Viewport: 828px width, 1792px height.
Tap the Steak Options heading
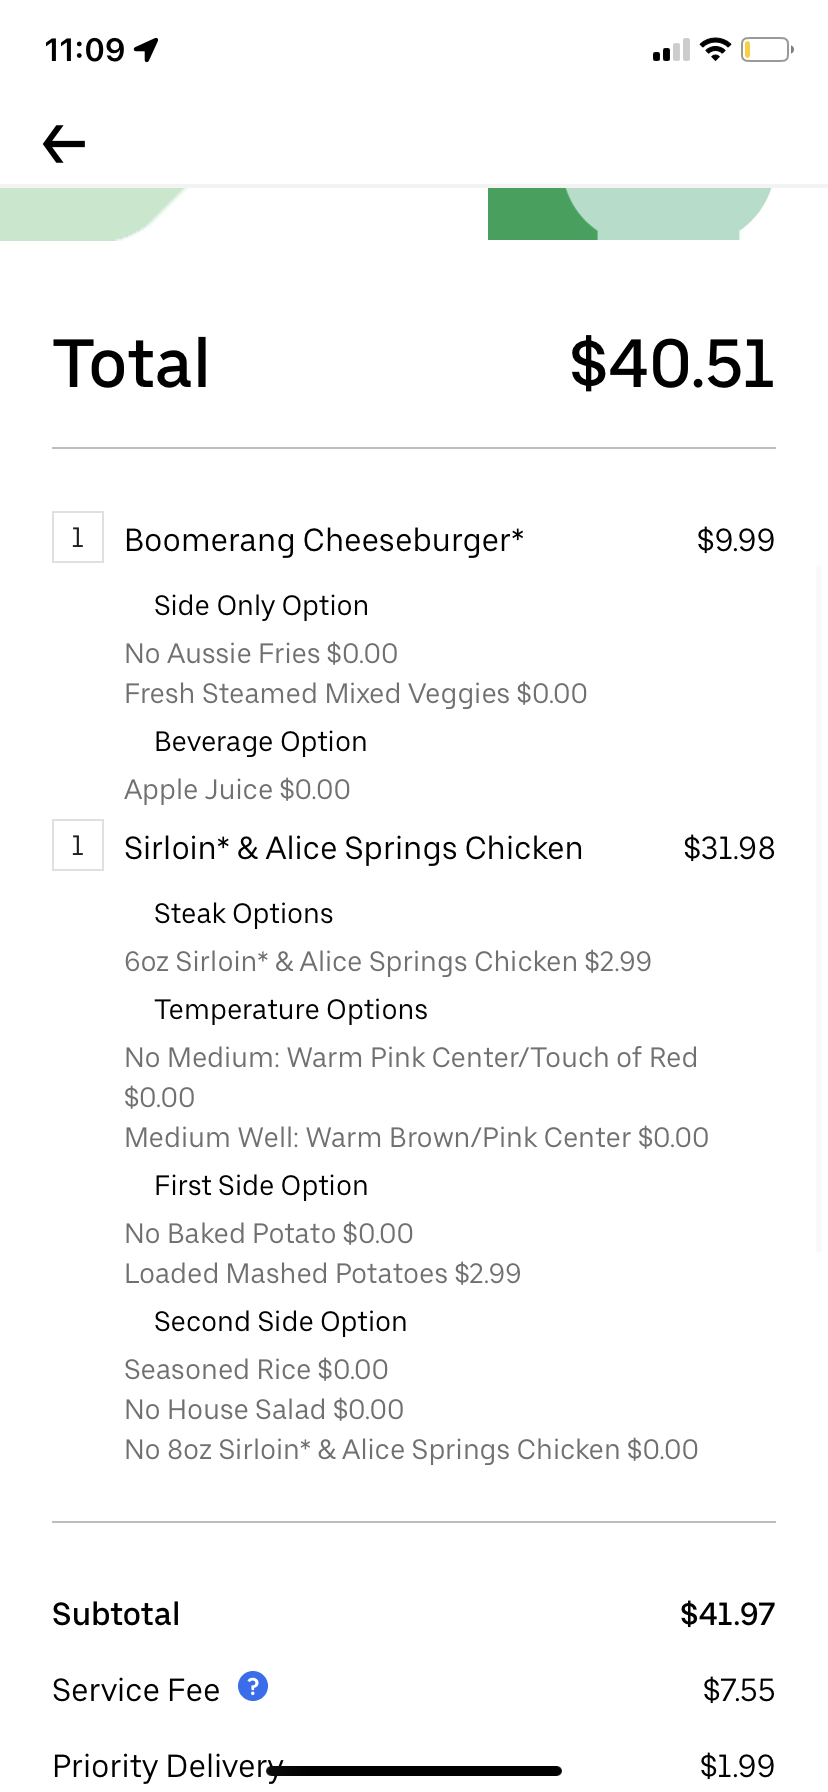point(244,914)
